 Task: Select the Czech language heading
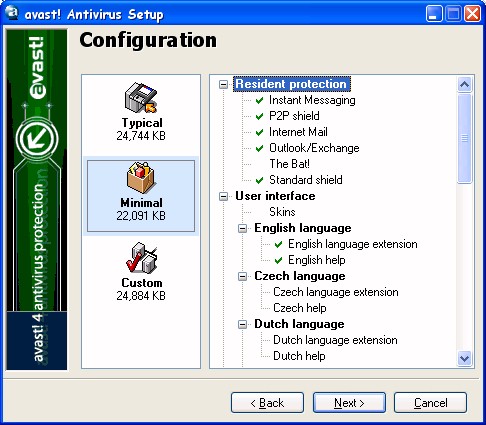(x=300, y=276)
